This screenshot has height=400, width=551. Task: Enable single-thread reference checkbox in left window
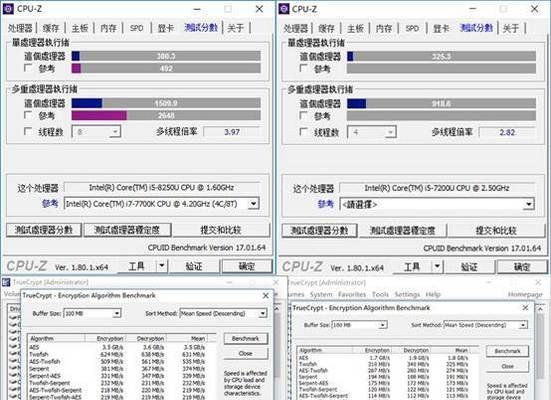[28, 68]
